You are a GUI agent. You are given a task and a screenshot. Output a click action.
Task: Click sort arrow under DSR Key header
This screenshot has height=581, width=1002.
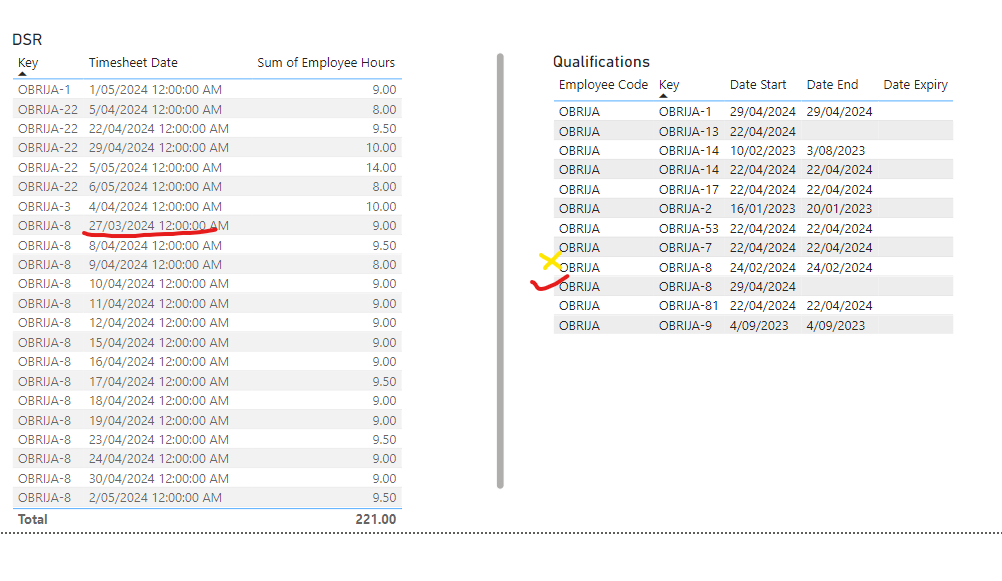click(22, 74)
